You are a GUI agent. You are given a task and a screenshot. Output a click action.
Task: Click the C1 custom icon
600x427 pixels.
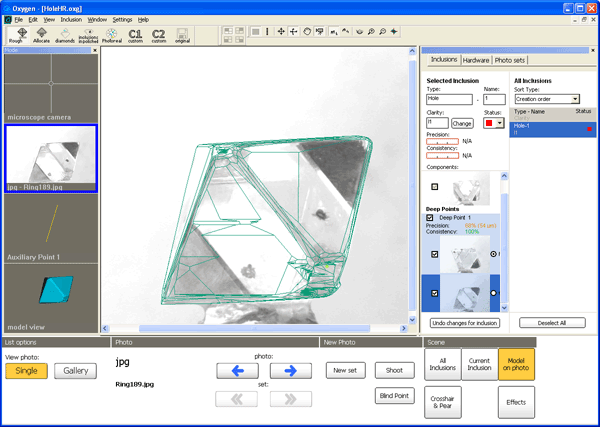pos(135,34)
